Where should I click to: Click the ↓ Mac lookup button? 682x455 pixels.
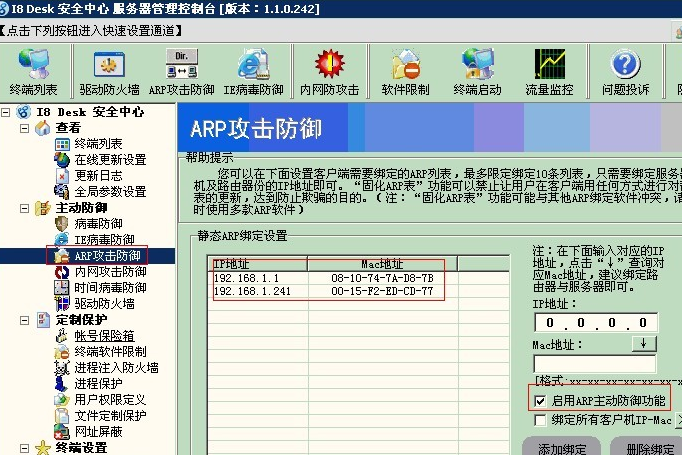(644, 344)
